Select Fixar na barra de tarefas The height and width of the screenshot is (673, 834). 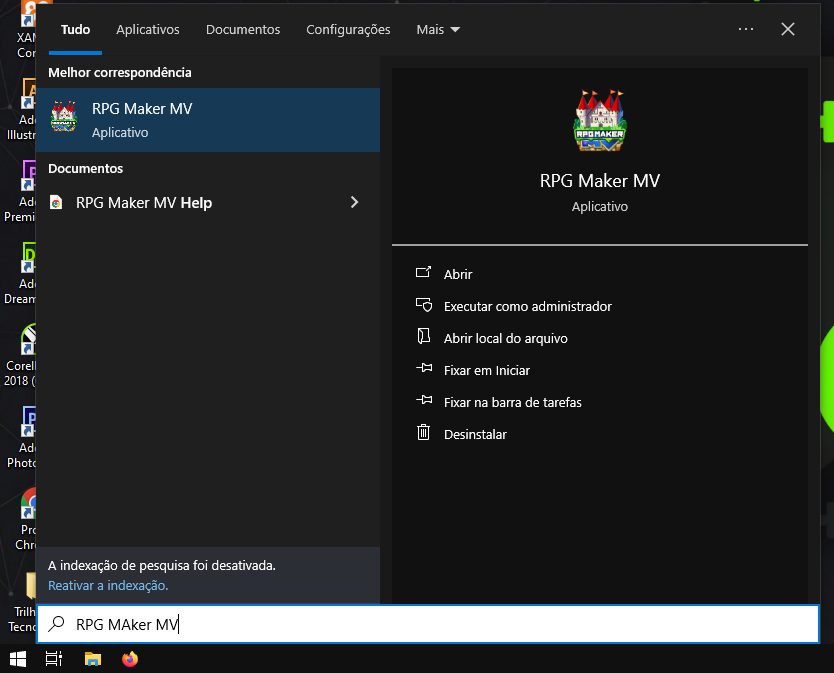512,402
